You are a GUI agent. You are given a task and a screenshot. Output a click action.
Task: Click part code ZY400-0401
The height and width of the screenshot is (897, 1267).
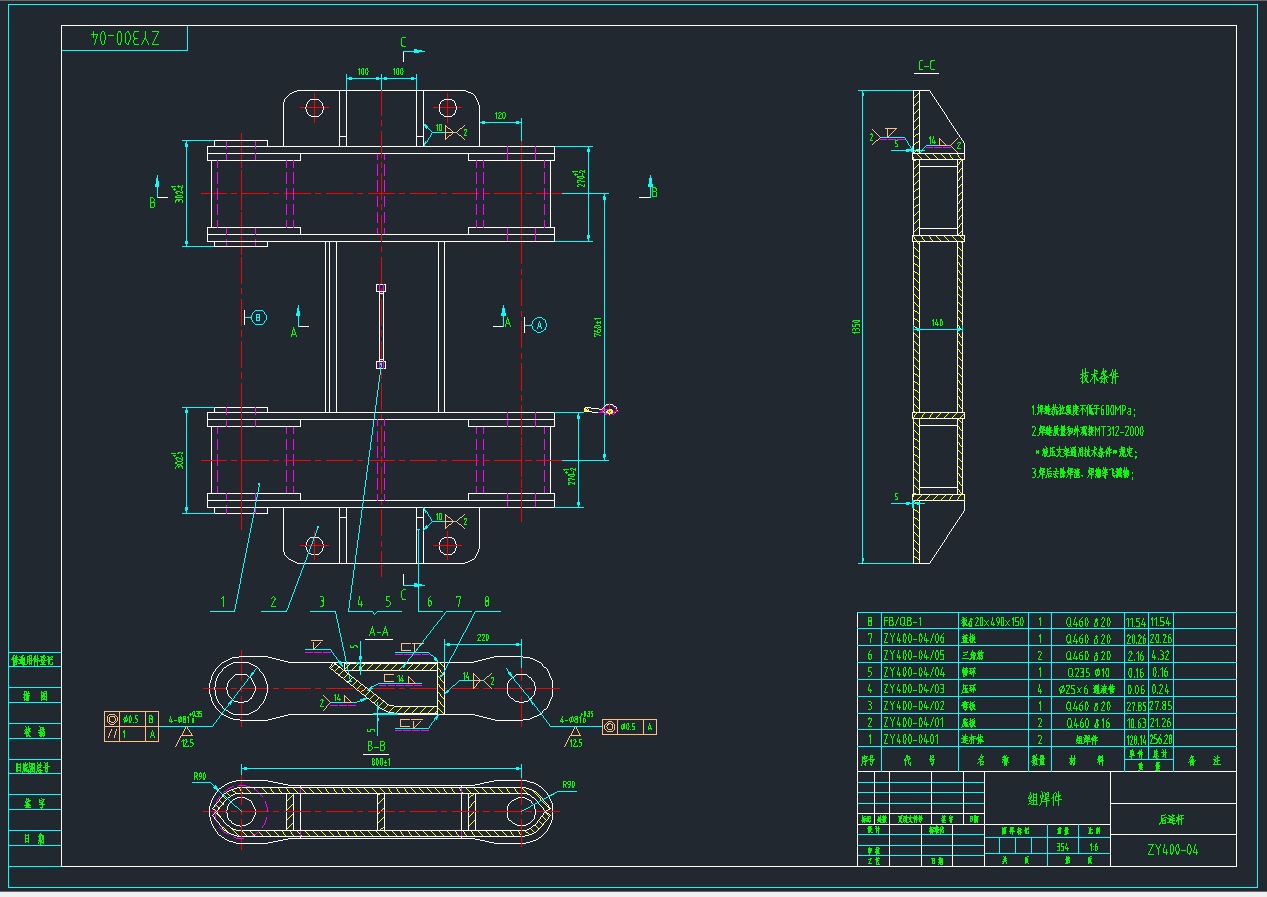click(910, 739)
